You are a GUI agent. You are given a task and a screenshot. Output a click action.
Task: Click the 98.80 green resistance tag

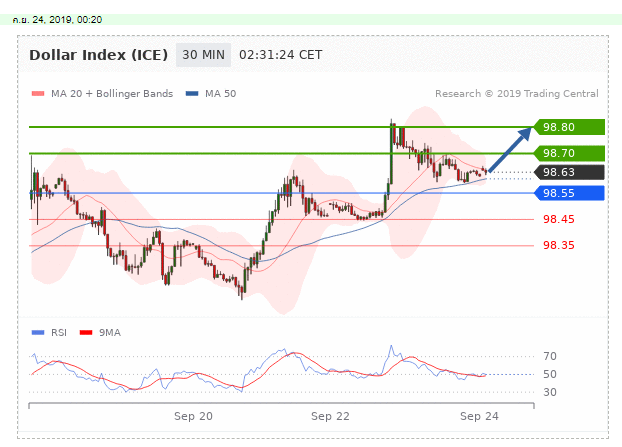pos(569,127)
